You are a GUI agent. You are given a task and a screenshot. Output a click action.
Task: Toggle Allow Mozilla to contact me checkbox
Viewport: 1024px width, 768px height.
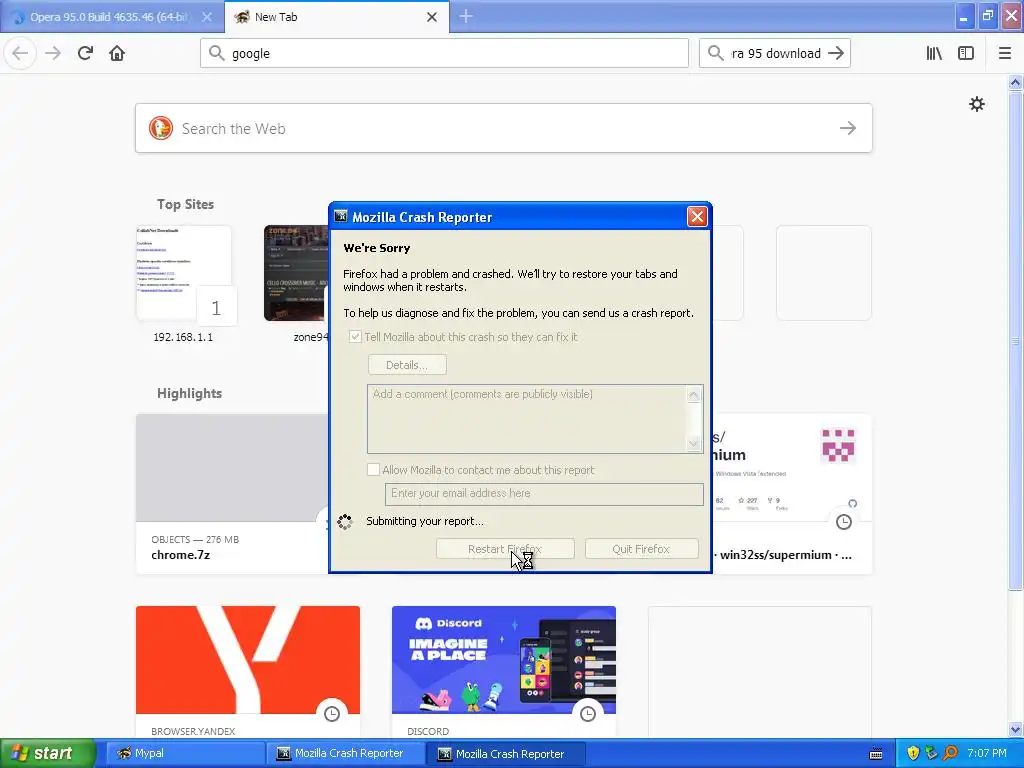tap(373, 470)
